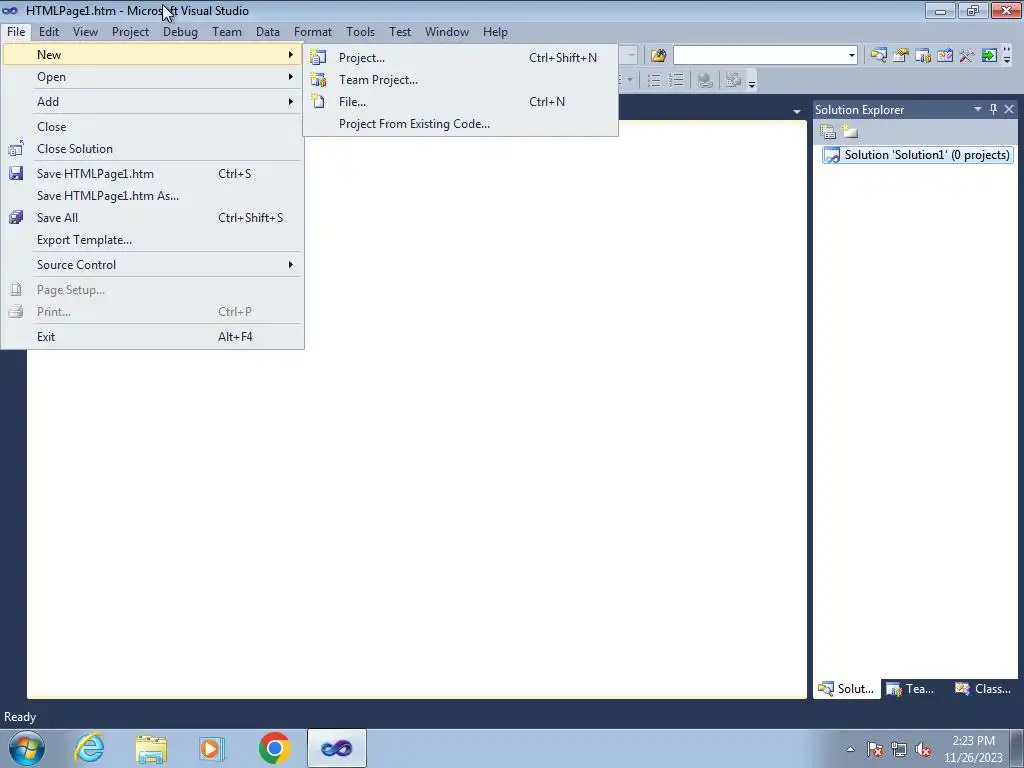Open the Debug menu
This screenshot has height=768, width=1024.
(x=180, y=31)
